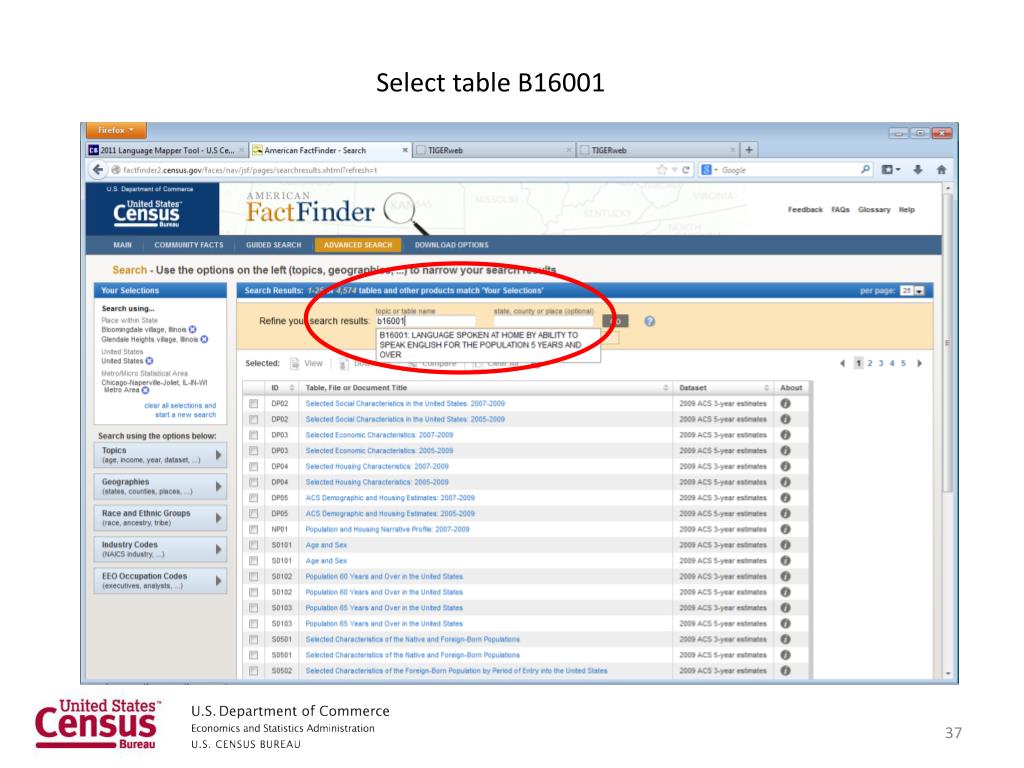Open info icon for NP01 Narrative Profile row
1024x768 pixels.
click(786, 529)
